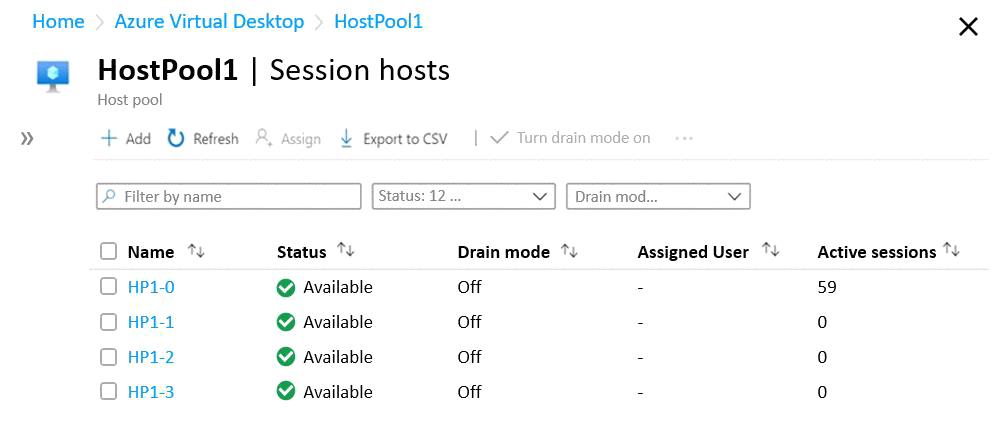Open the Drain mode filter dropdown
This screenshot has height=421, width=1002.
(x=658, y=196)
